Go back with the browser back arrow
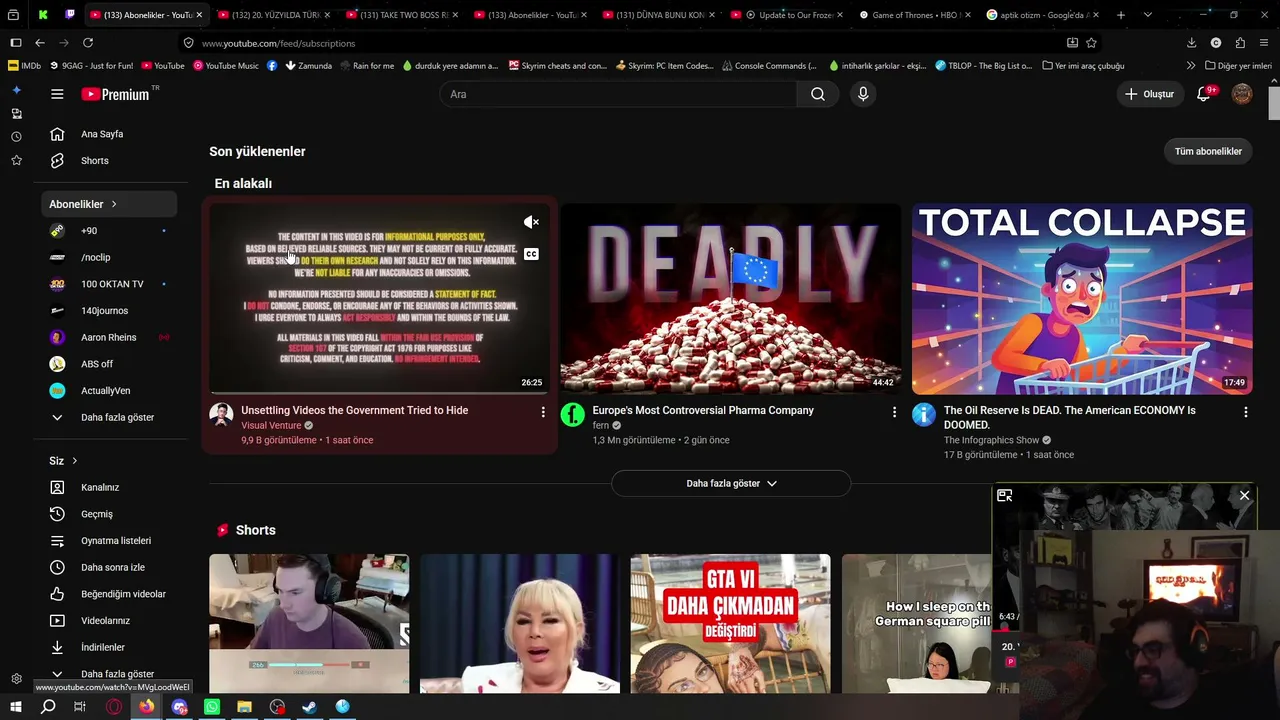This screenshot has height=720, width=1280. (40, 43)
